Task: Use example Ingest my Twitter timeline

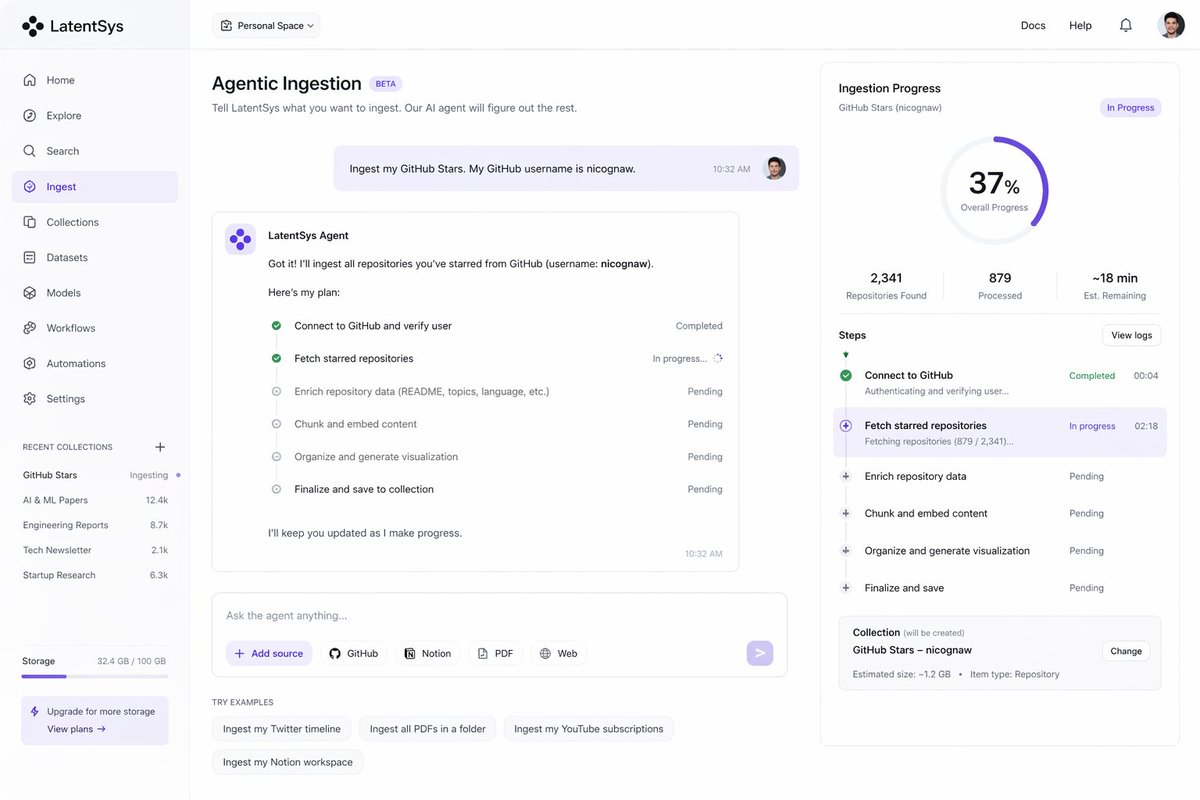Action: click(282, 729)
